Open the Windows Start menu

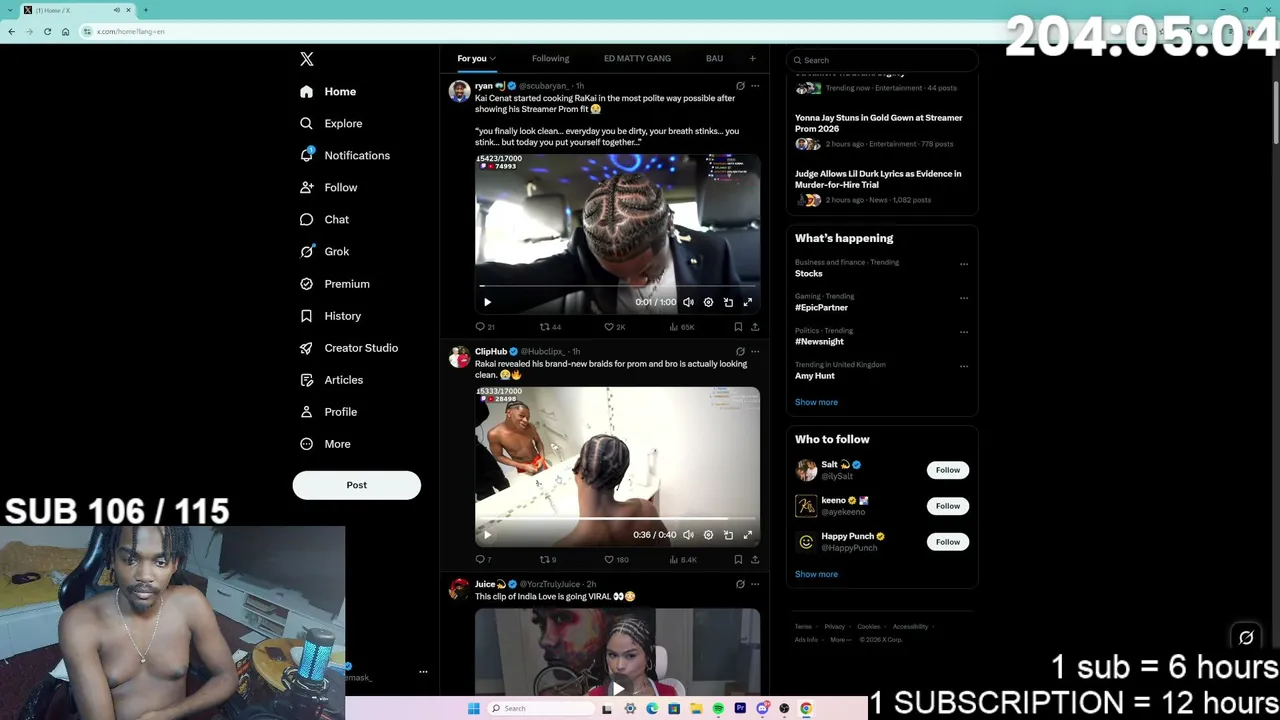[473, 709]
